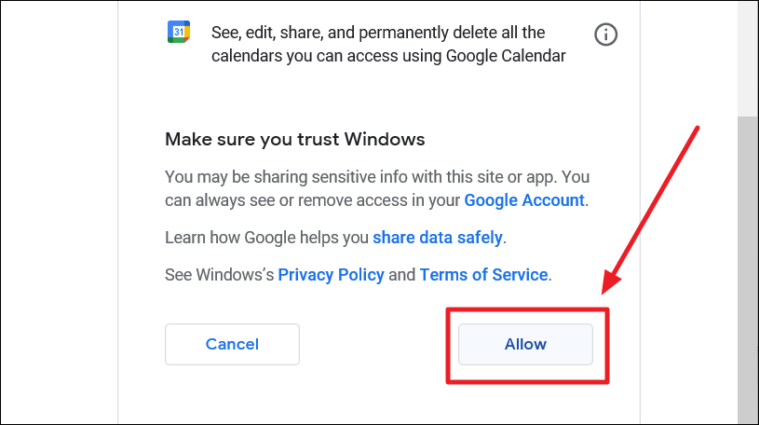Click the red arrow annotation

pyautogui.click(x=650, y=210)
